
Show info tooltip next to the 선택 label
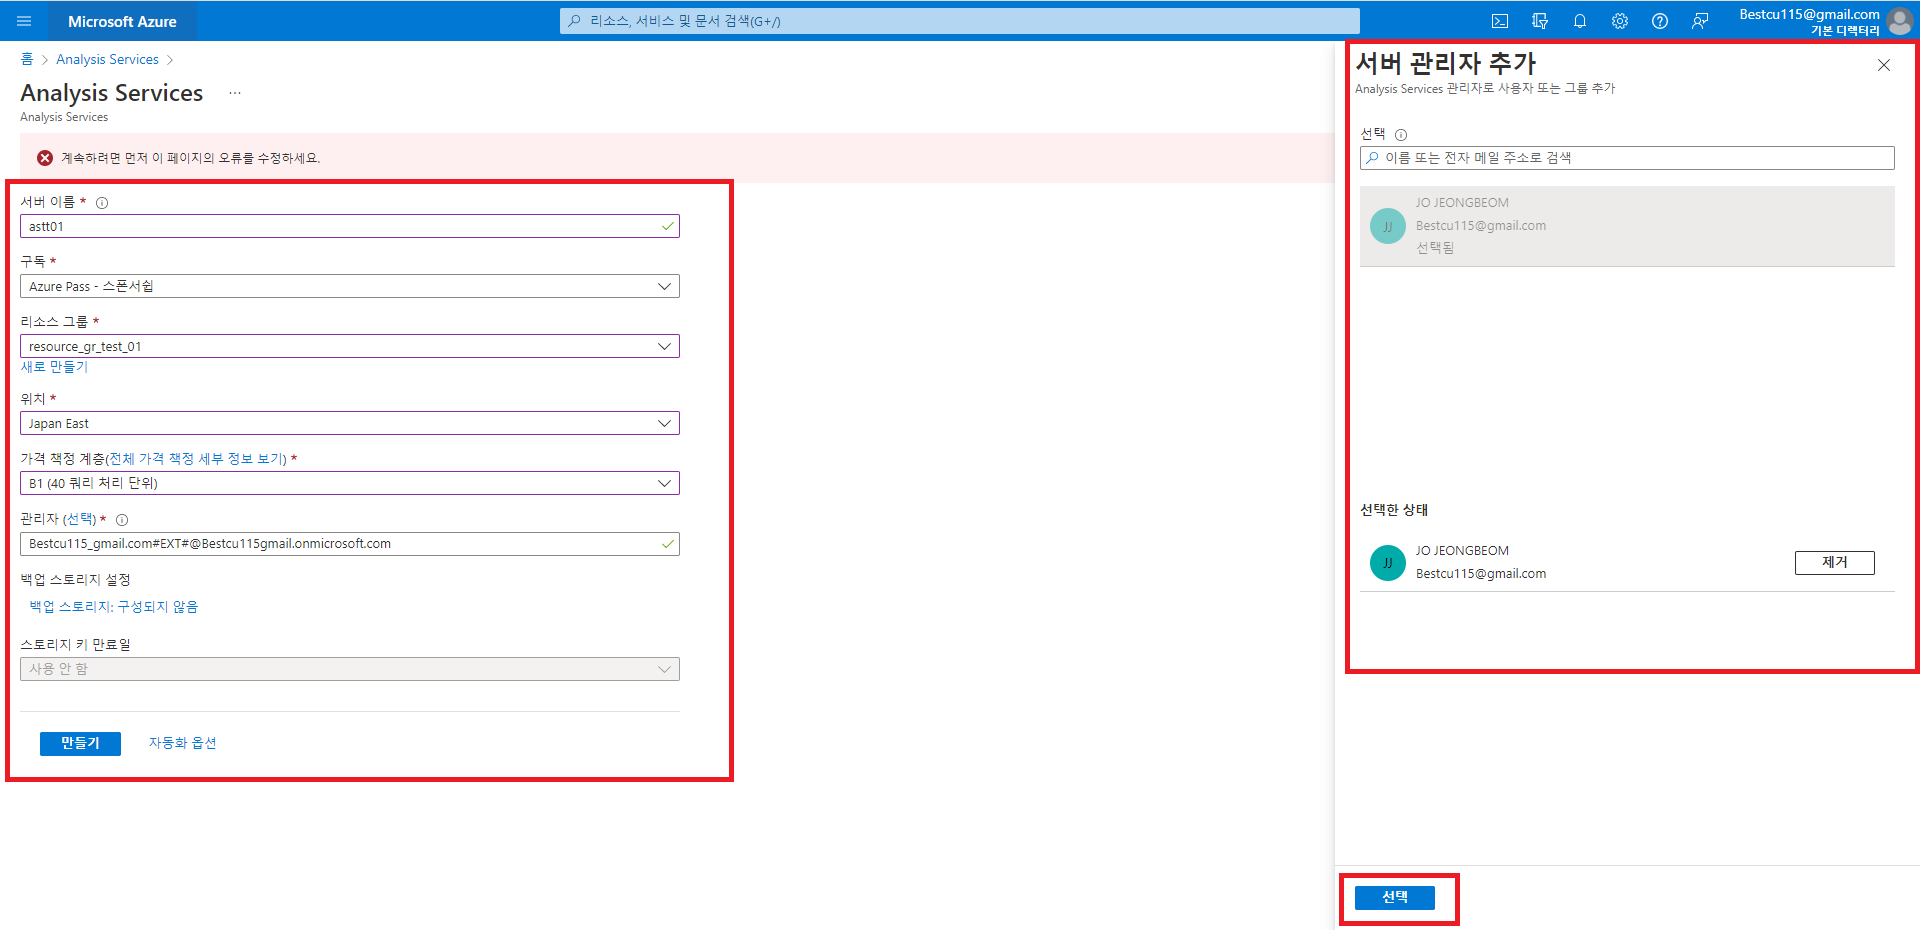1401,135
